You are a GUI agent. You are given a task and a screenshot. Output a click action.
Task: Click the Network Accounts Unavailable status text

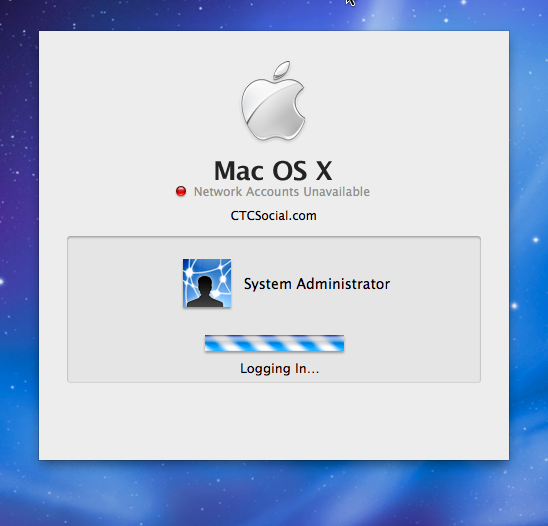(x=282, y=192)
